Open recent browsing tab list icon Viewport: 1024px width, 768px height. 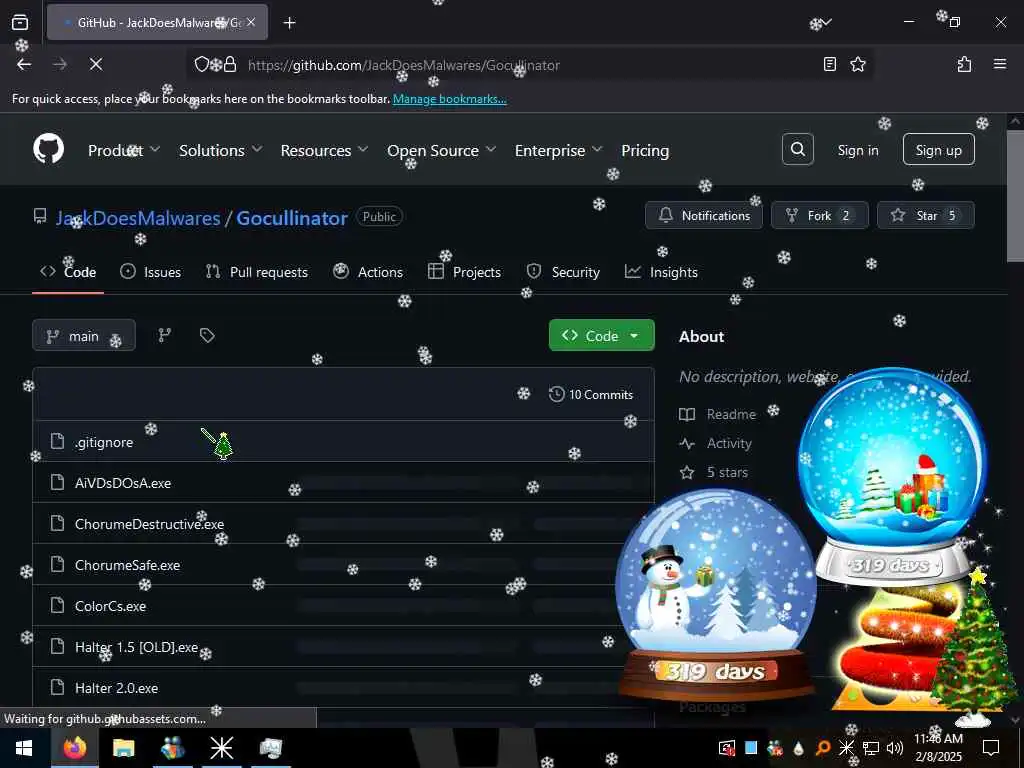(20, 22)
